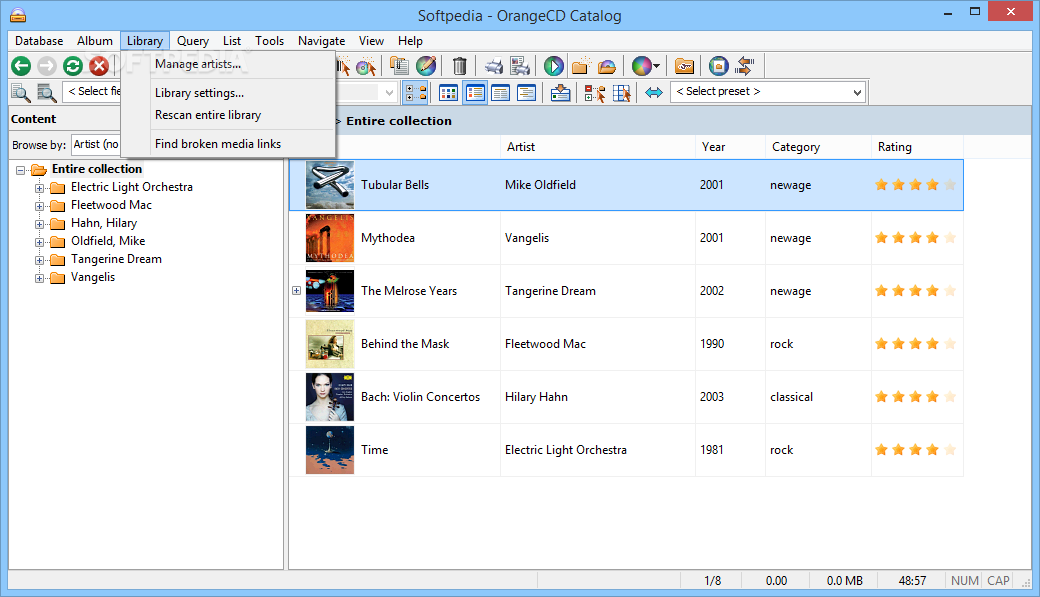The width and height of the screenshot is (1040, 597).
Task: Select Rescan entire library menu entry
Action: [228, 115]
